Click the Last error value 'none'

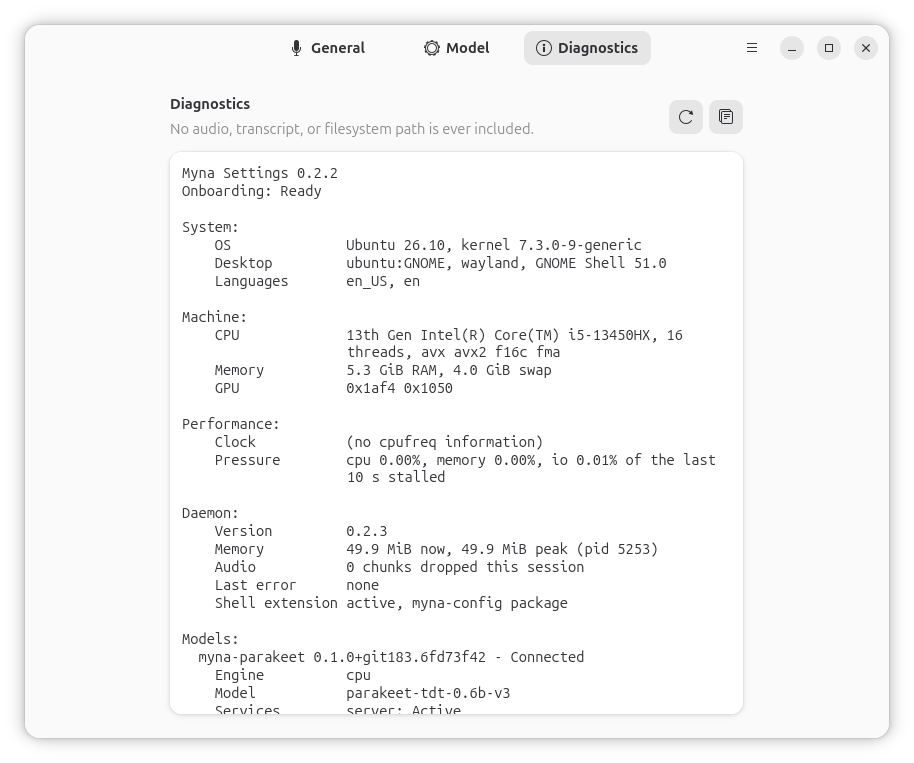[362, 585]
